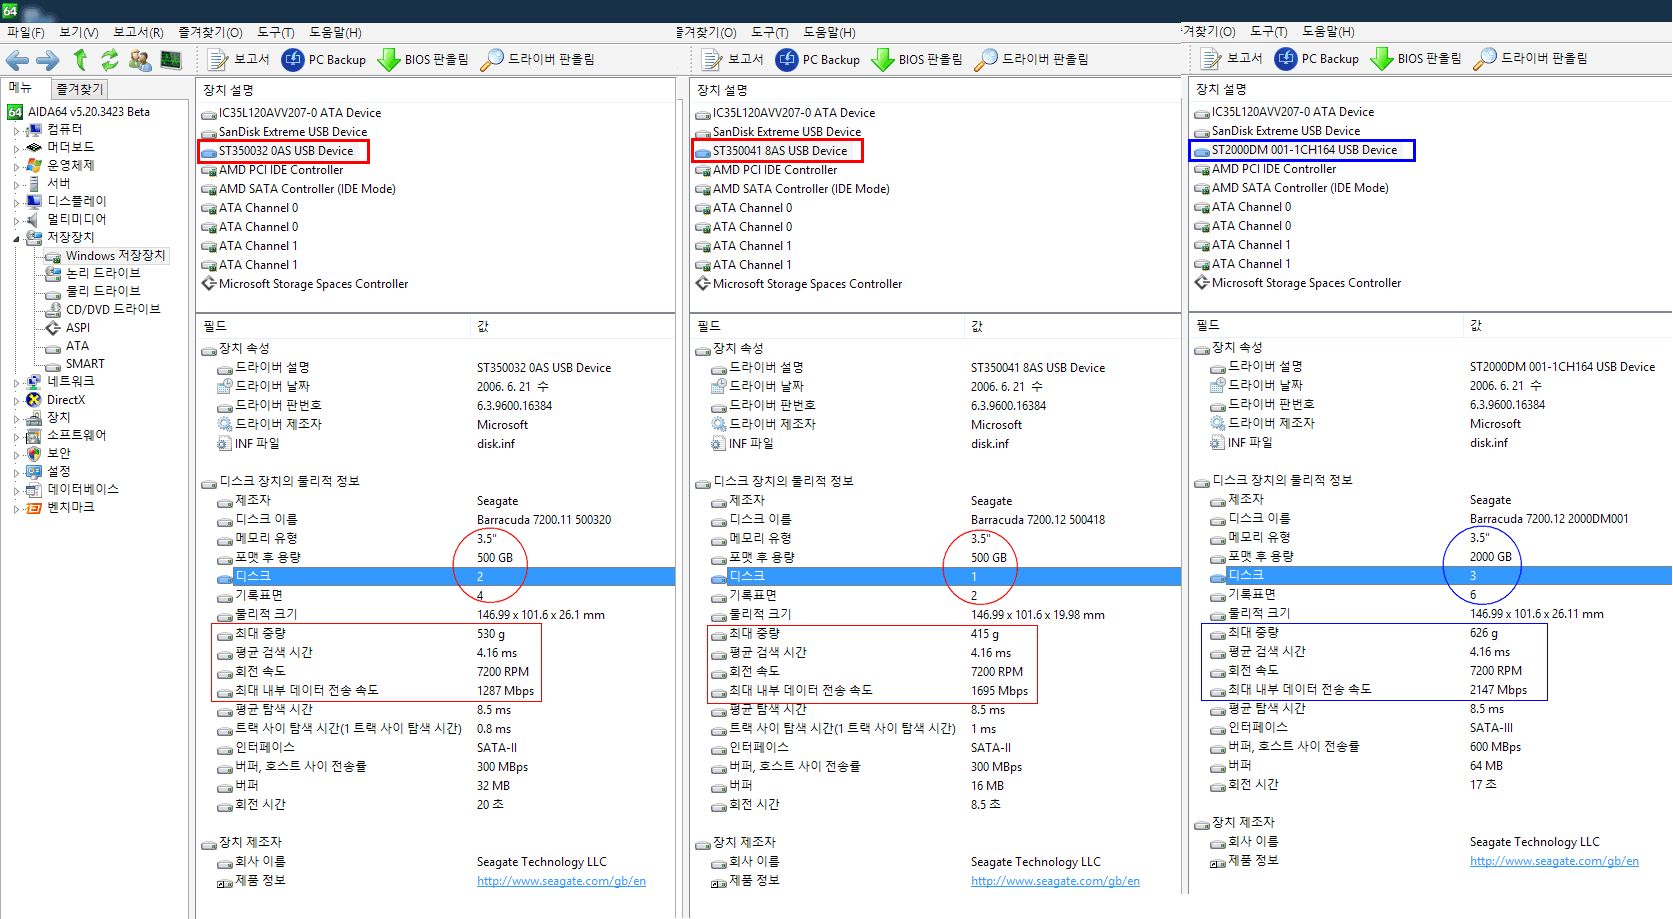The image size is (1673, 919).
Task: Open the 보기(V) menu
Action: pos(78,32)
